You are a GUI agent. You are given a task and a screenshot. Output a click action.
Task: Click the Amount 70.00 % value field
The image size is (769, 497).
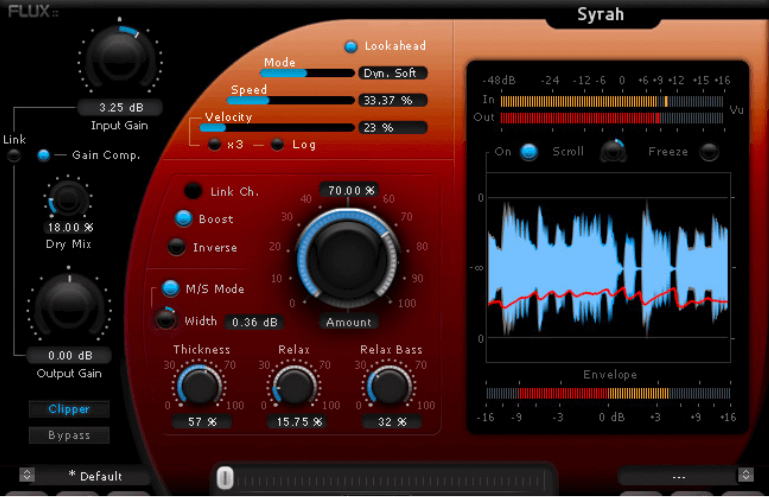tap(349, 190)
